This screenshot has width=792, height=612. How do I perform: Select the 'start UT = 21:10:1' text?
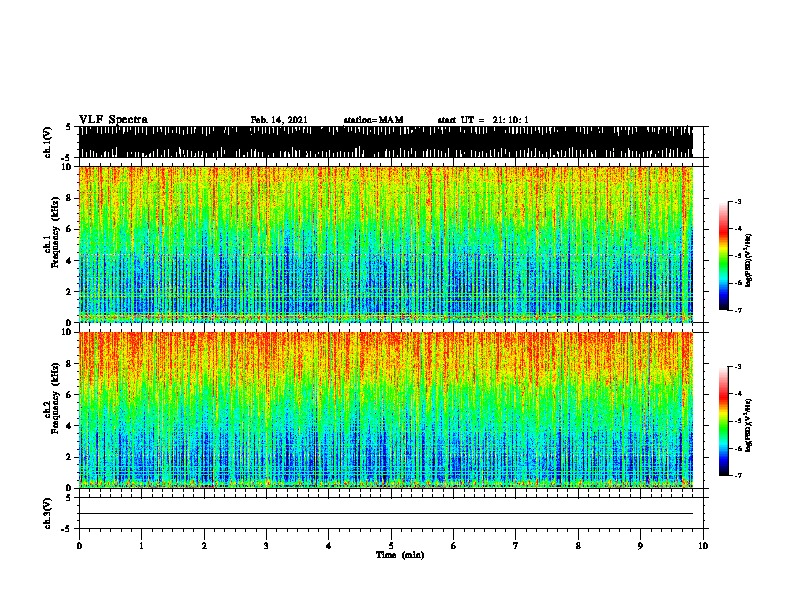coord(483,120)
